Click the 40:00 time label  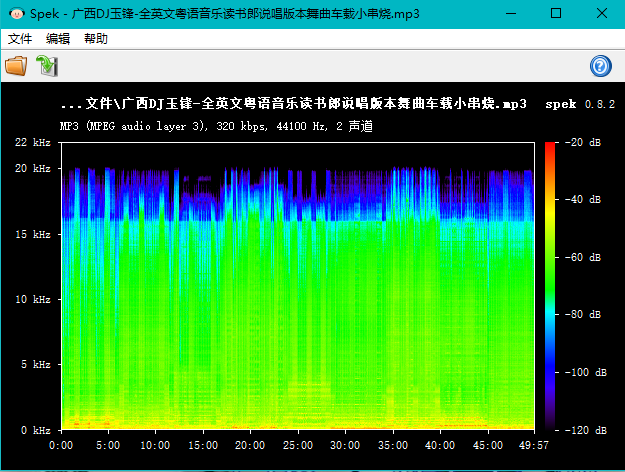pyautogui.click(x=440, y=445)
